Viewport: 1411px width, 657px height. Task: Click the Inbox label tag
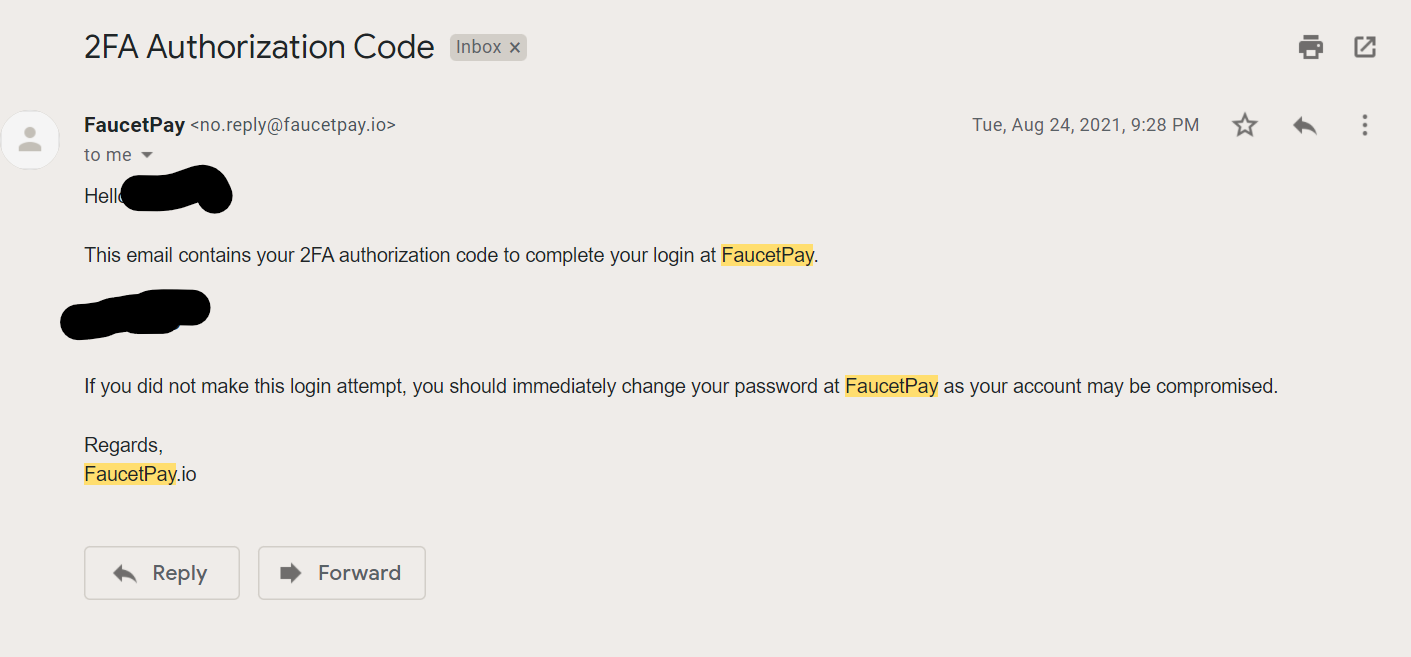point(479,47)
